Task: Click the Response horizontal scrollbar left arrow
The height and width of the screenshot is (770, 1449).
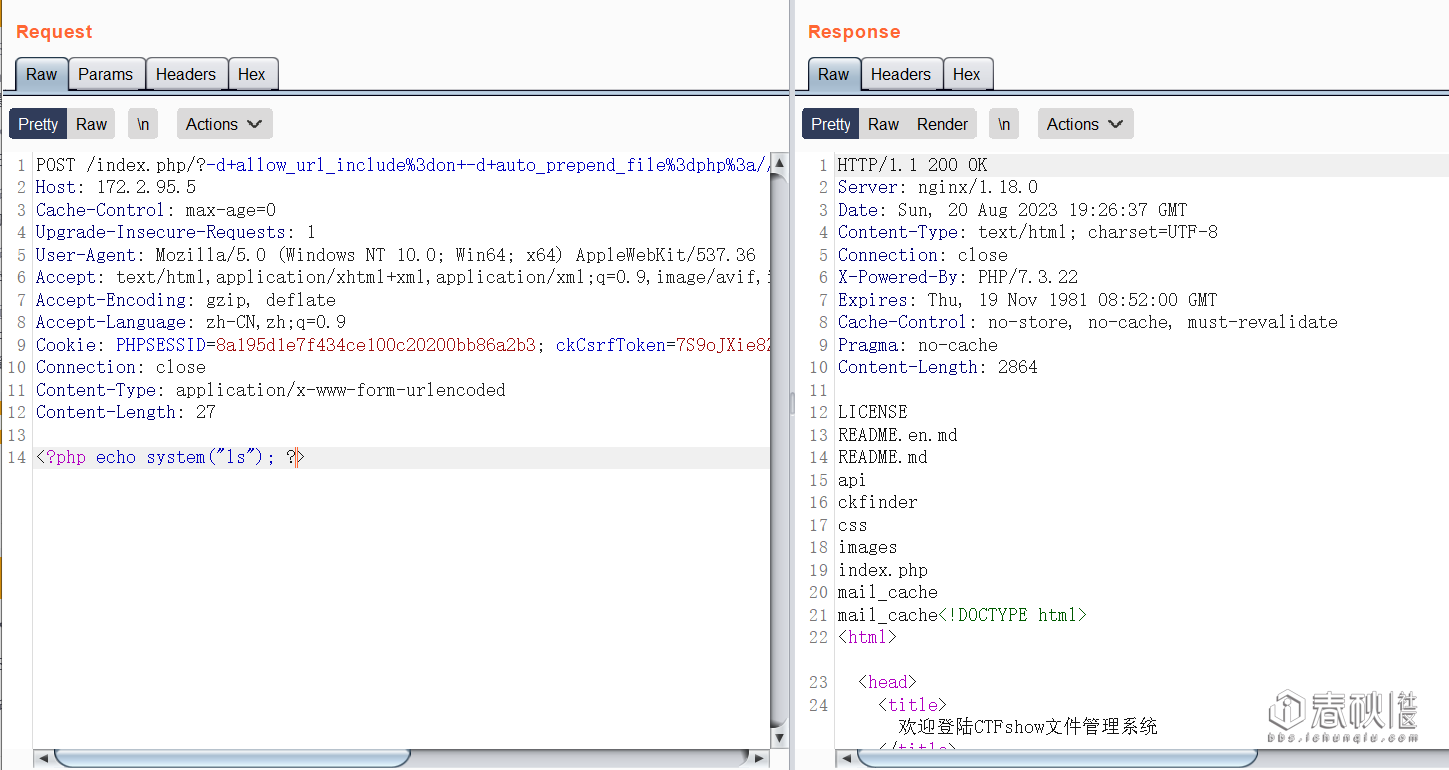Action: (845, 759)
